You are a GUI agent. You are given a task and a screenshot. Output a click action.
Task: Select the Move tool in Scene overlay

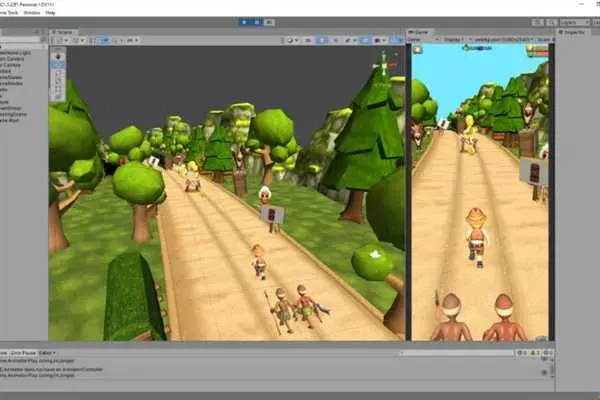pyautogui.click(x=58, y=65)
